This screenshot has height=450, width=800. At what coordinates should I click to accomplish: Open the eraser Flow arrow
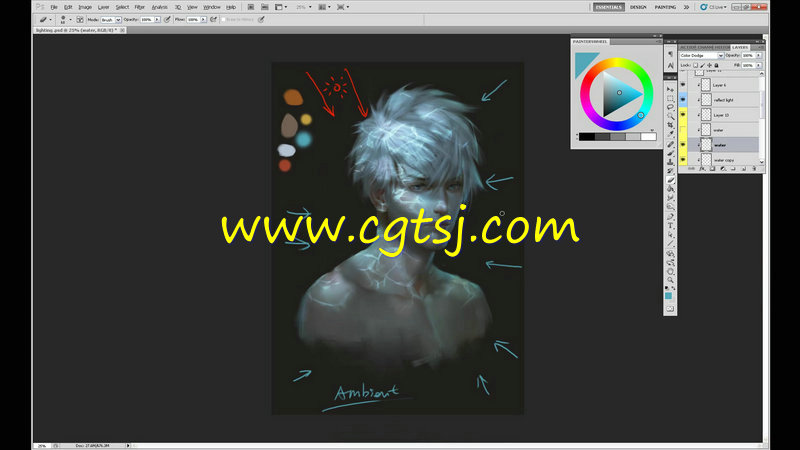(203, 19)
